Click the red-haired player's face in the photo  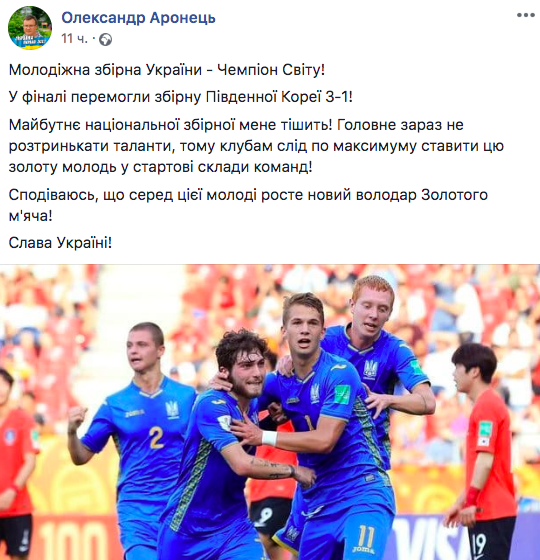373,312
